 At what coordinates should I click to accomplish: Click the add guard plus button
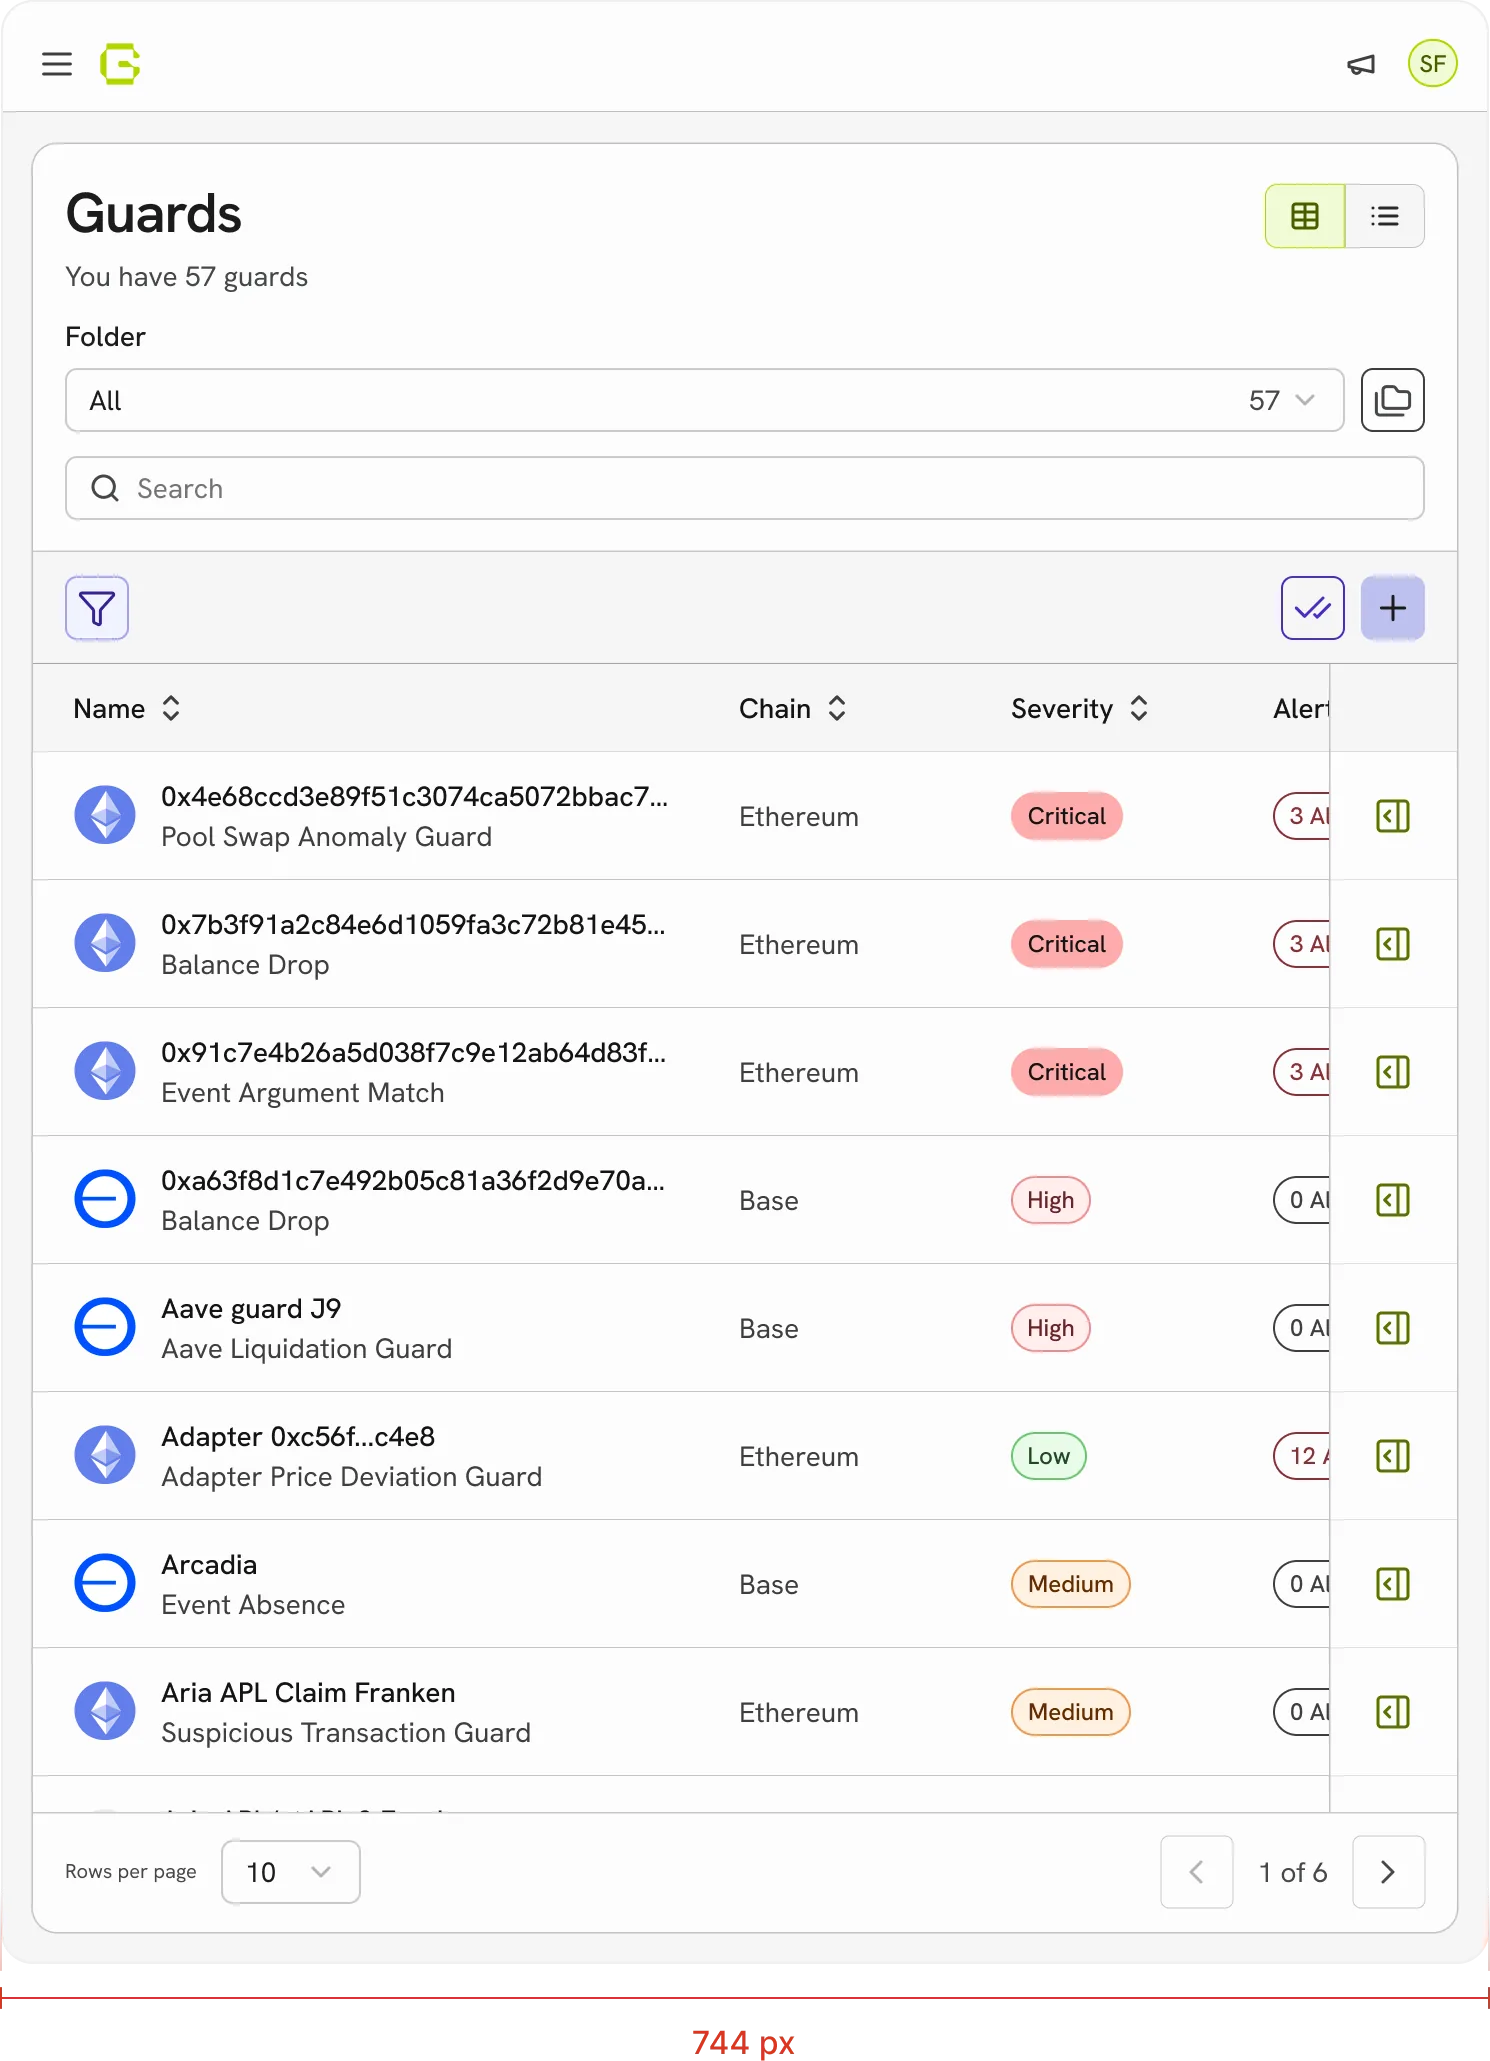pos(1392,608)
